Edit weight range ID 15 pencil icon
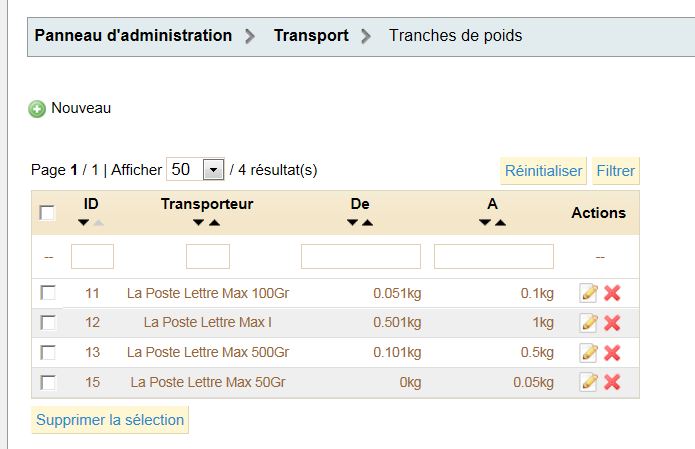695x449 pixels. point(589,382)
